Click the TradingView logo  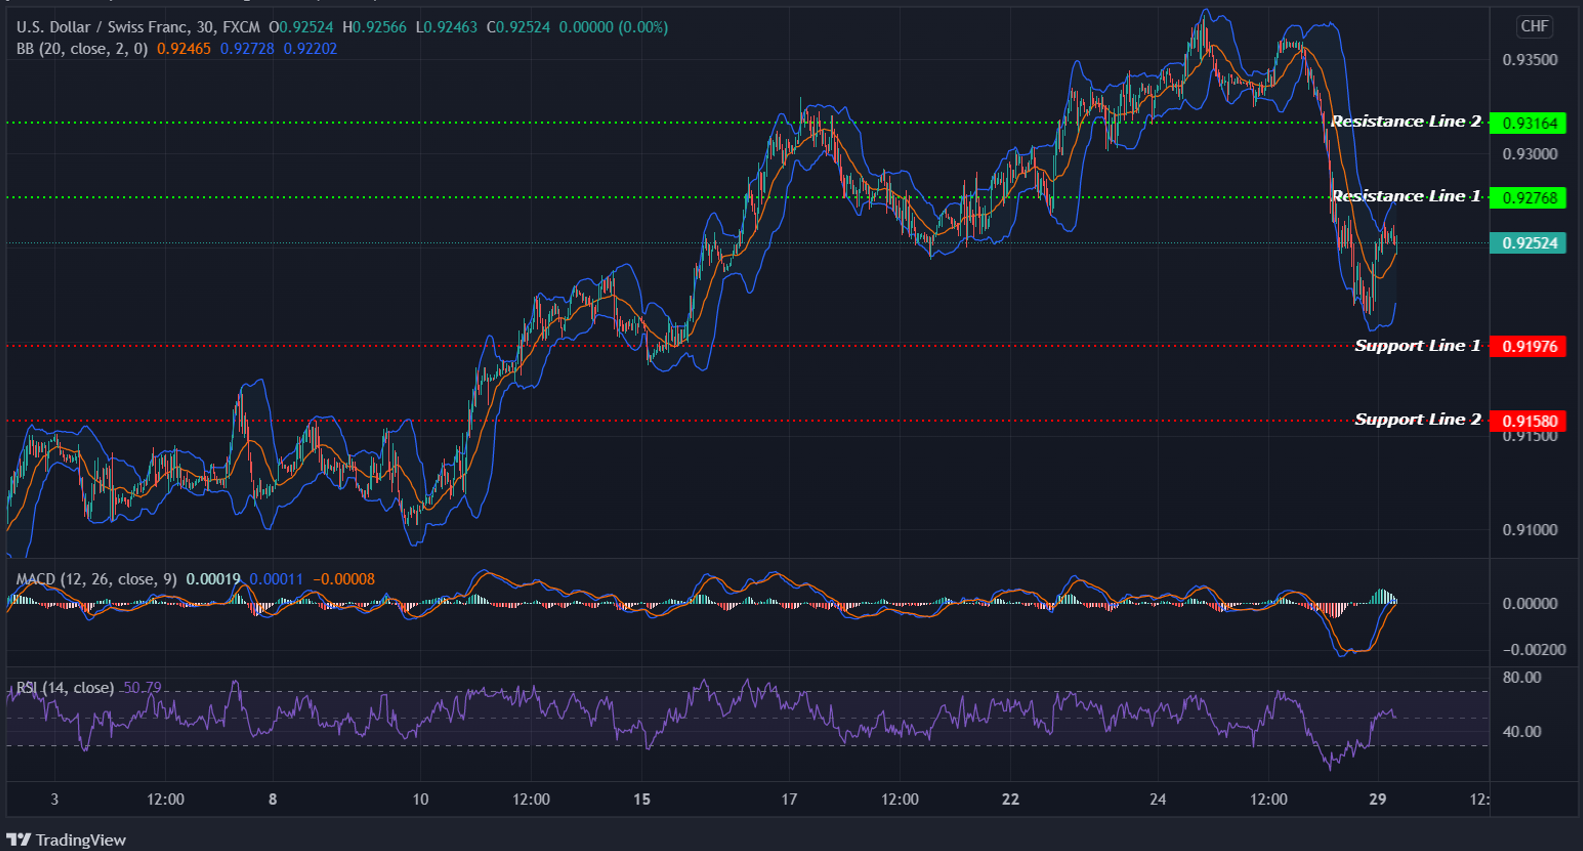[x=66, y=840]
